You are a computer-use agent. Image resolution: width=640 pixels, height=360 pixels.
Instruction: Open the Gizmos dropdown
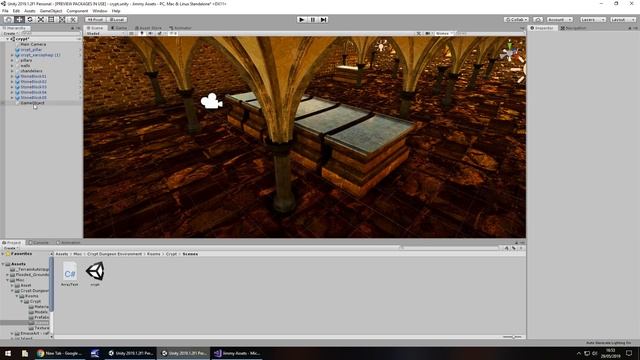(444, 33)
